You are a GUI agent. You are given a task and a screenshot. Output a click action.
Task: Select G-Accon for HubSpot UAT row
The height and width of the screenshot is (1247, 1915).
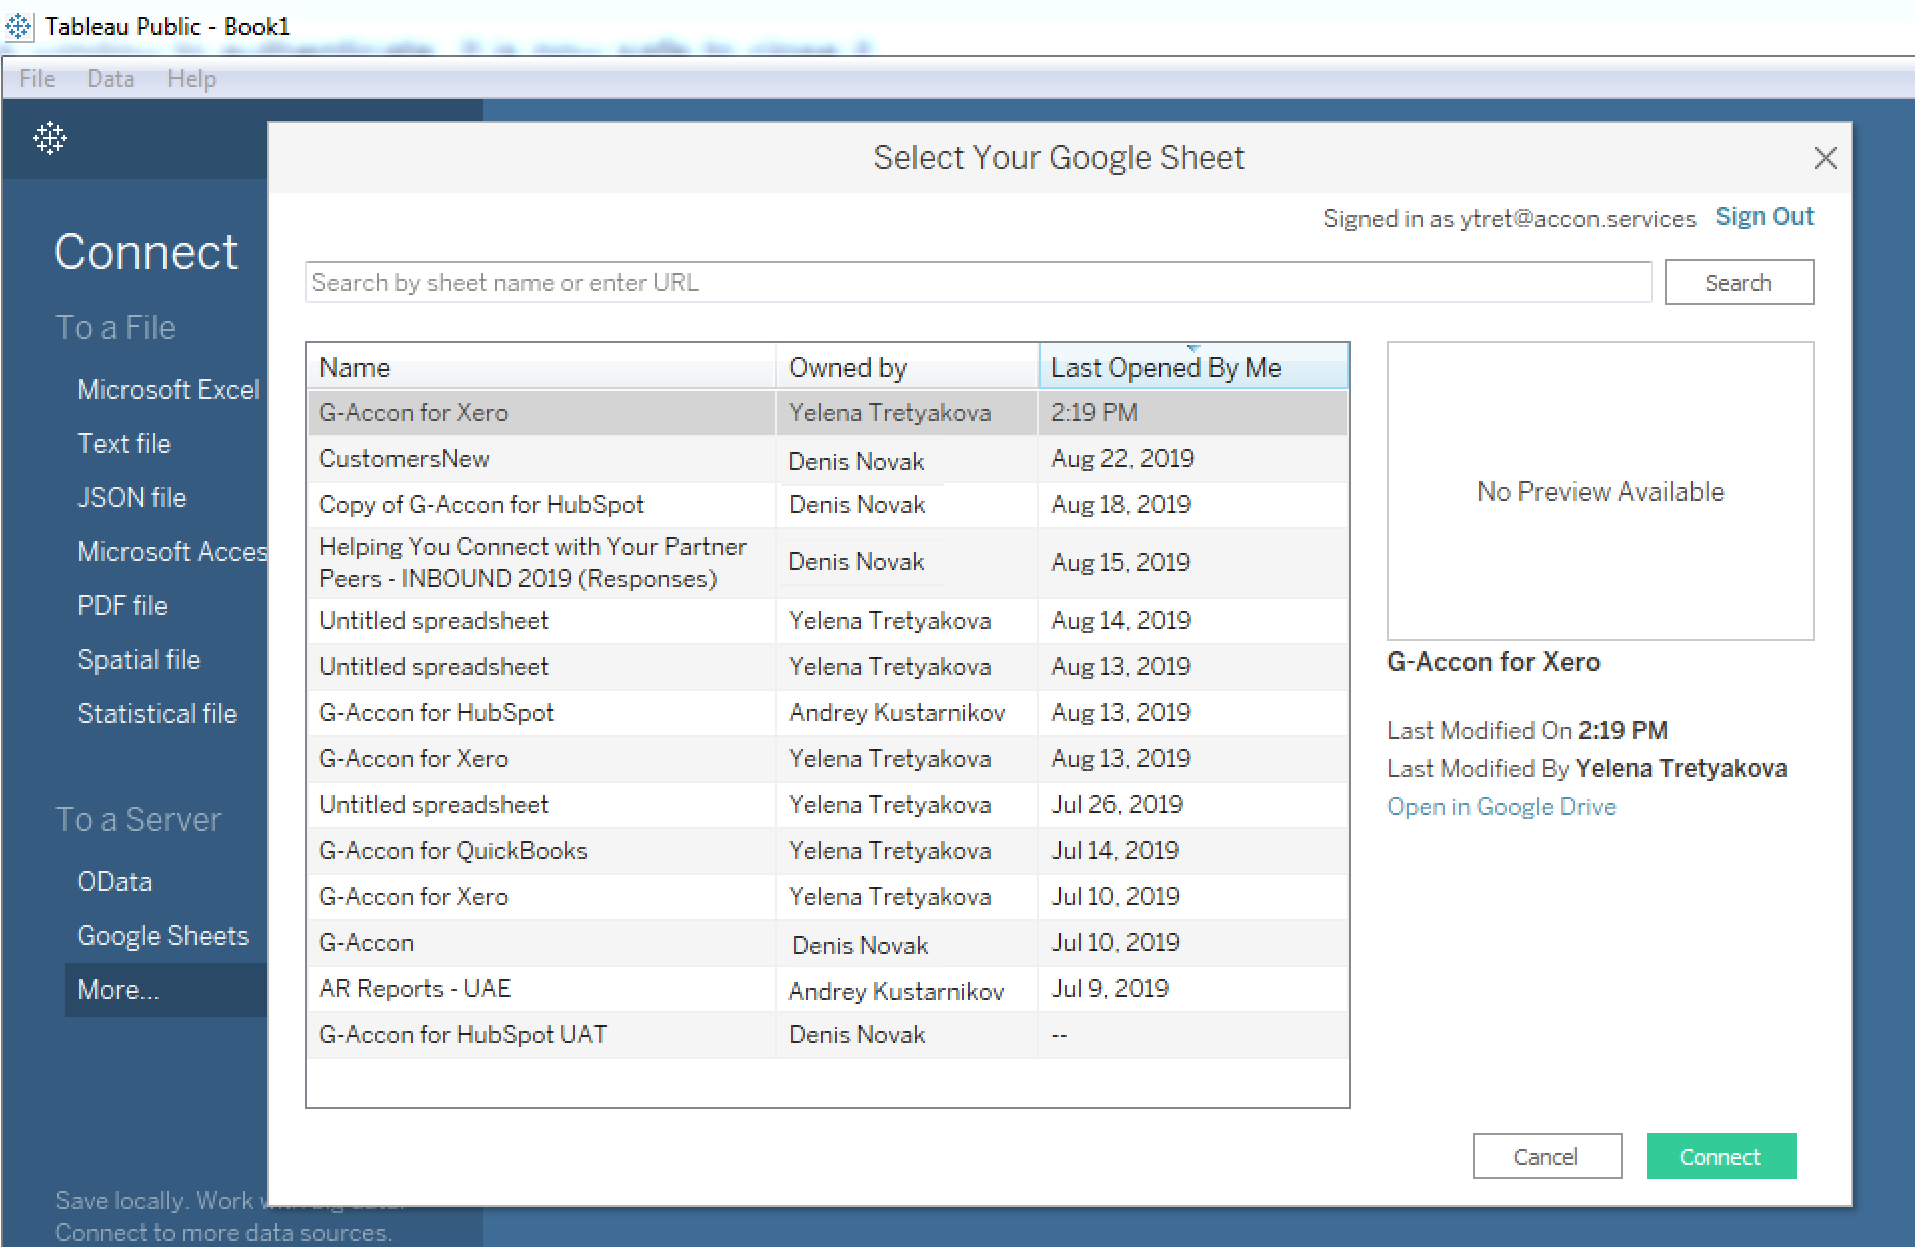point(828,1035)
